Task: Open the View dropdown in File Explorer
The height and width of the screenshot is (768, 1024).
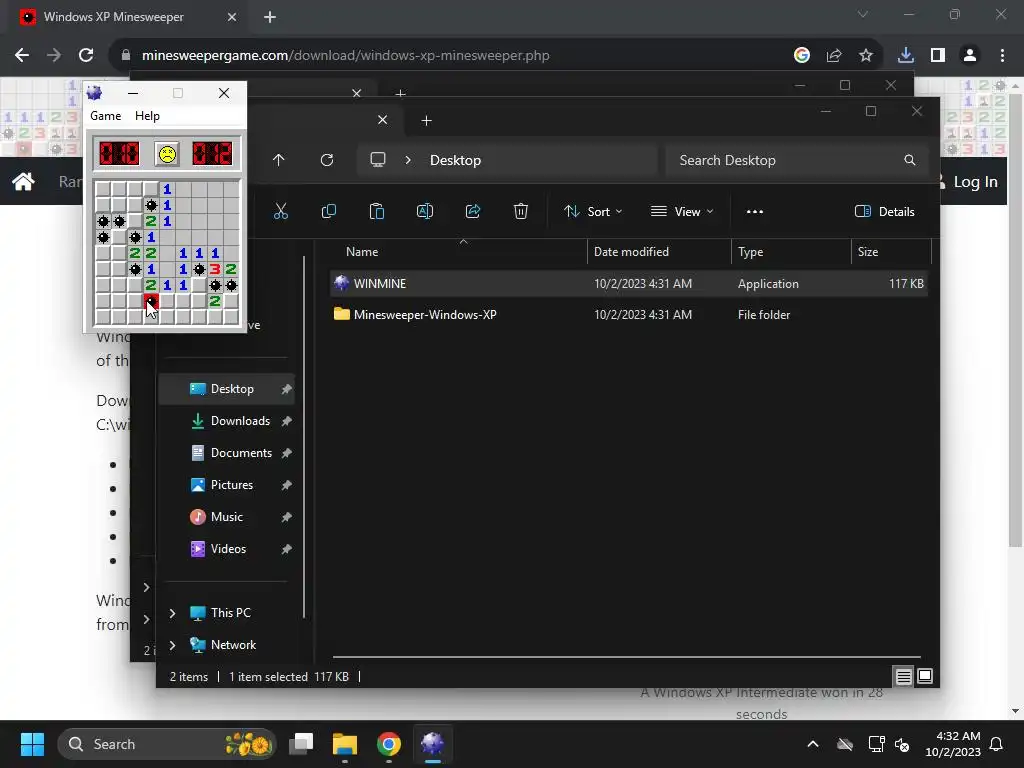Action: tap(682, 212)
